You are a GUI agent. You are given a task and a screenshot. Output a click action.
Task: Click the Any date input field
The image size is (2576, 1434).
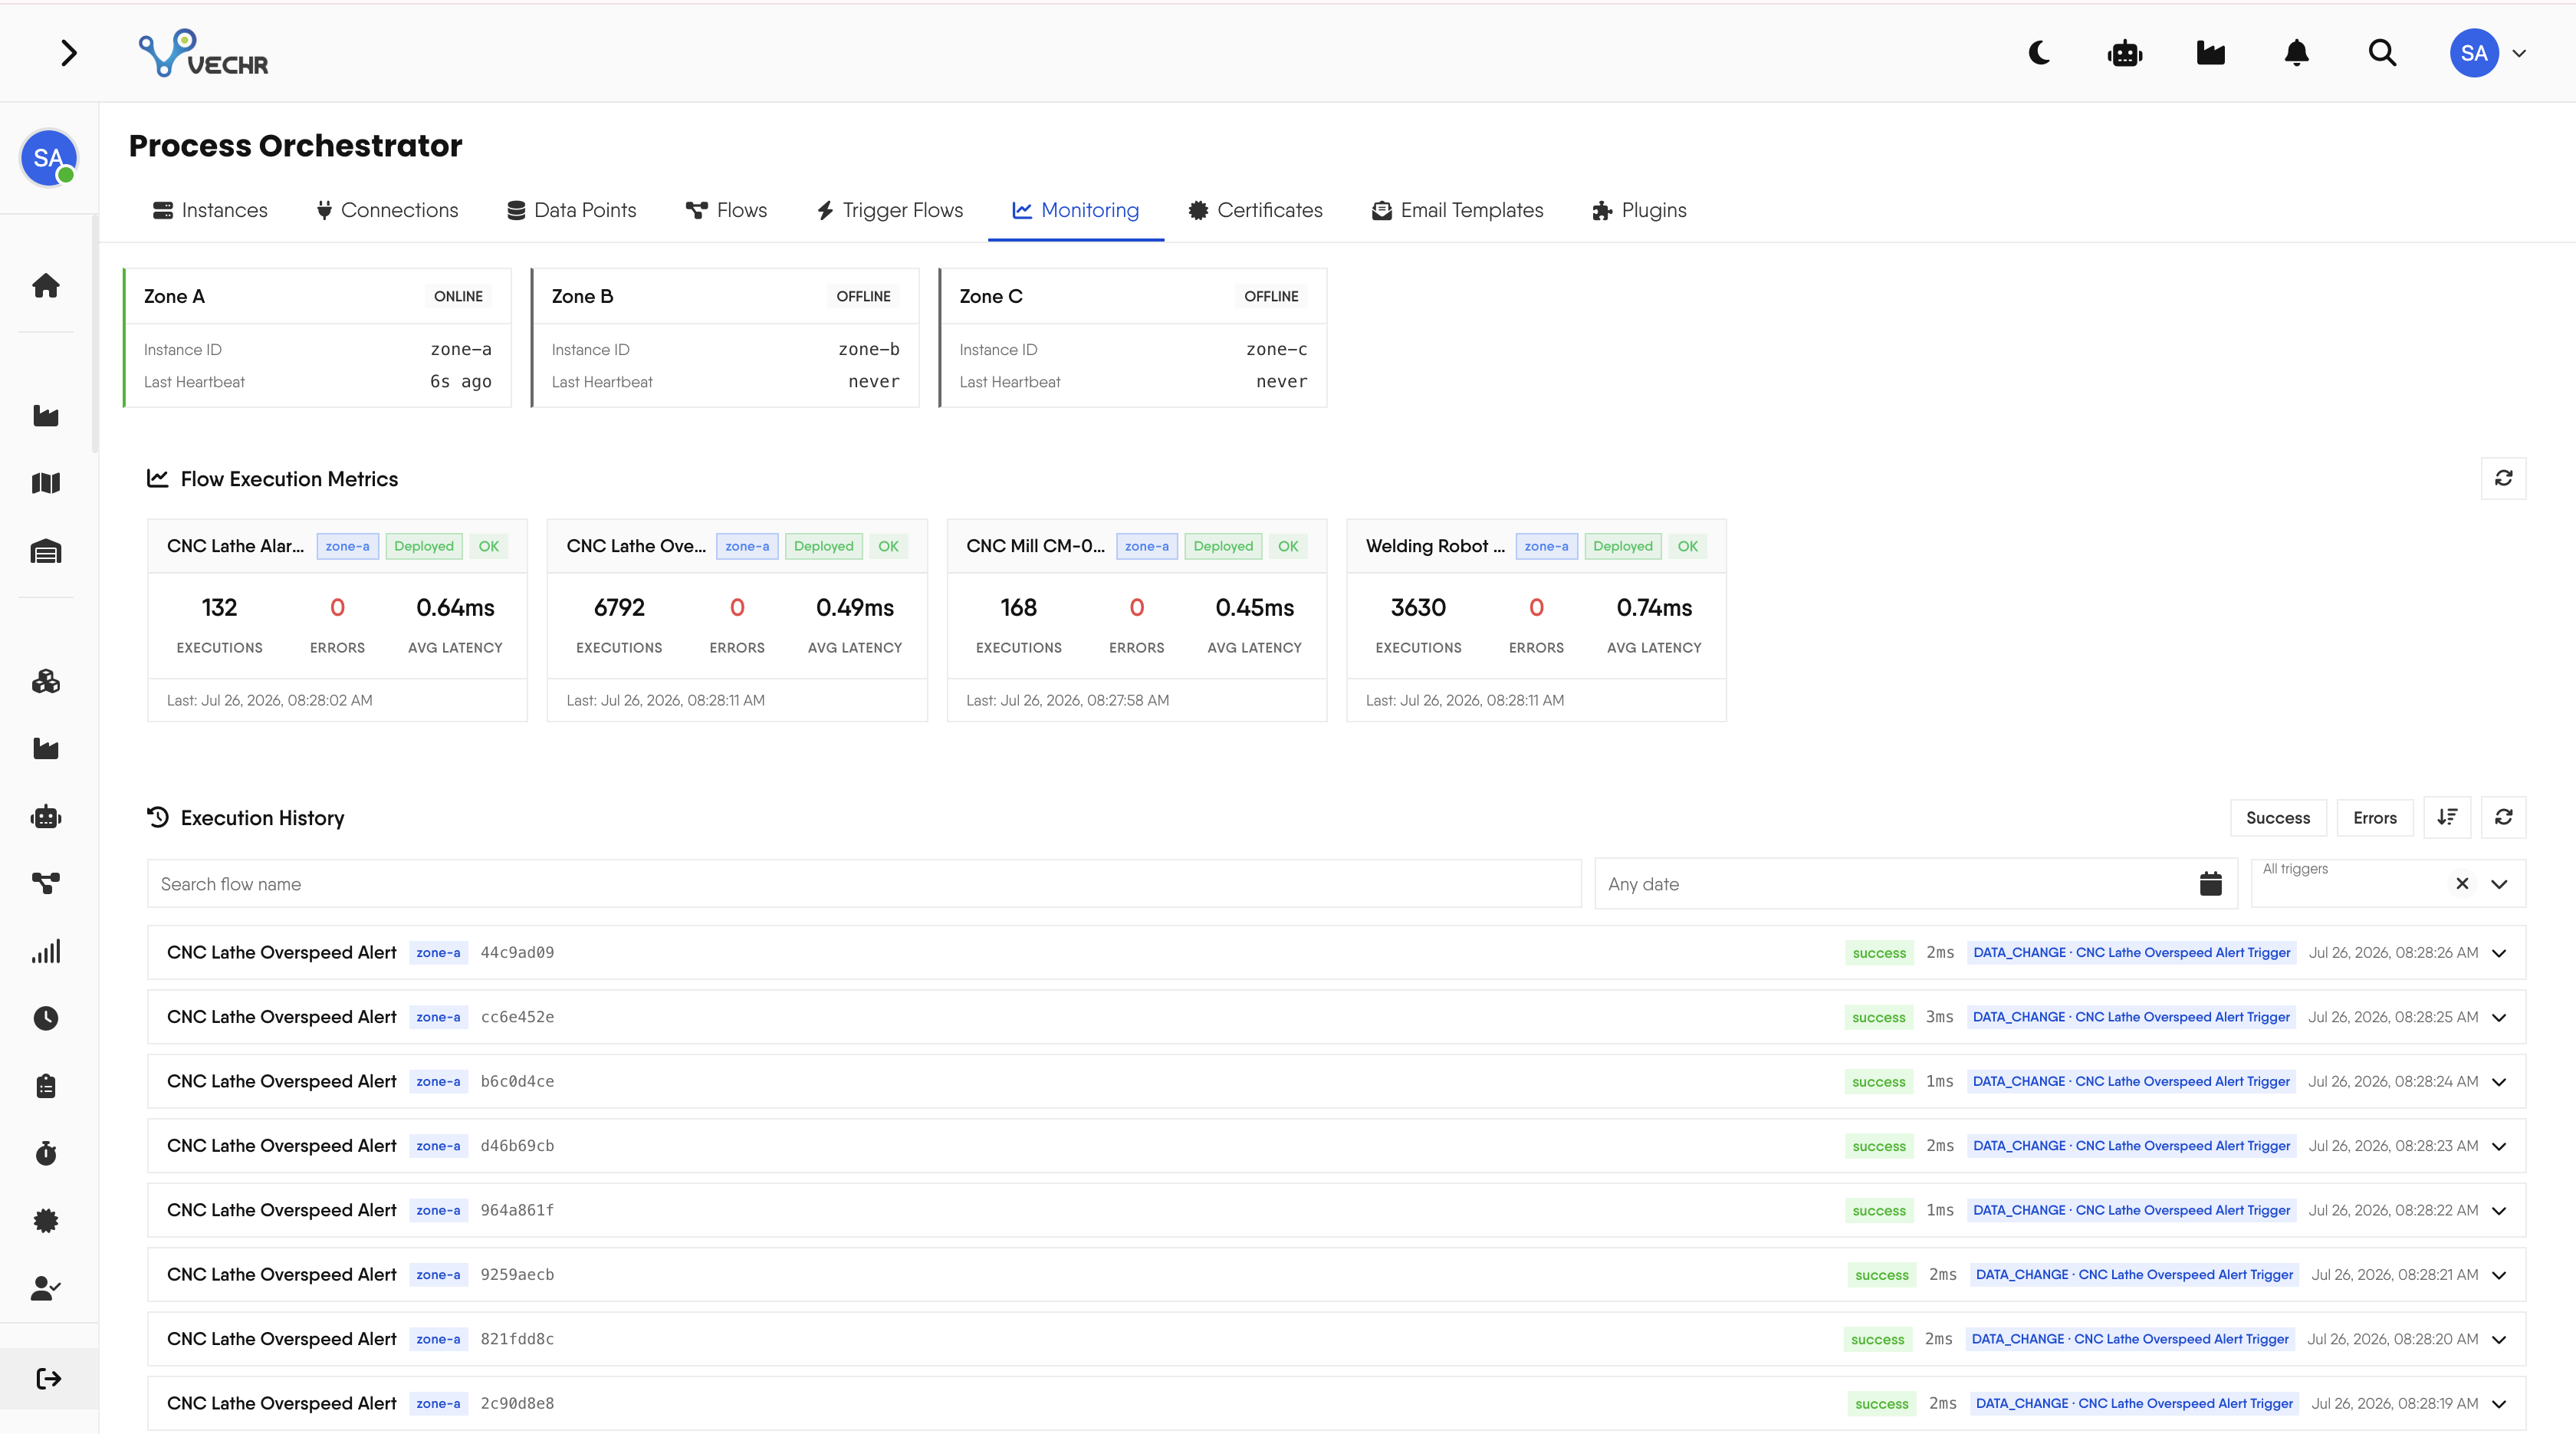(1915, 884)
